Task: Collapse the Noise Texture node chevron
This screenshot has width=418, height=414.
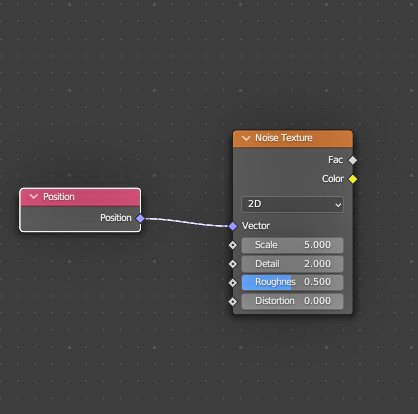Action: point(246,138)
